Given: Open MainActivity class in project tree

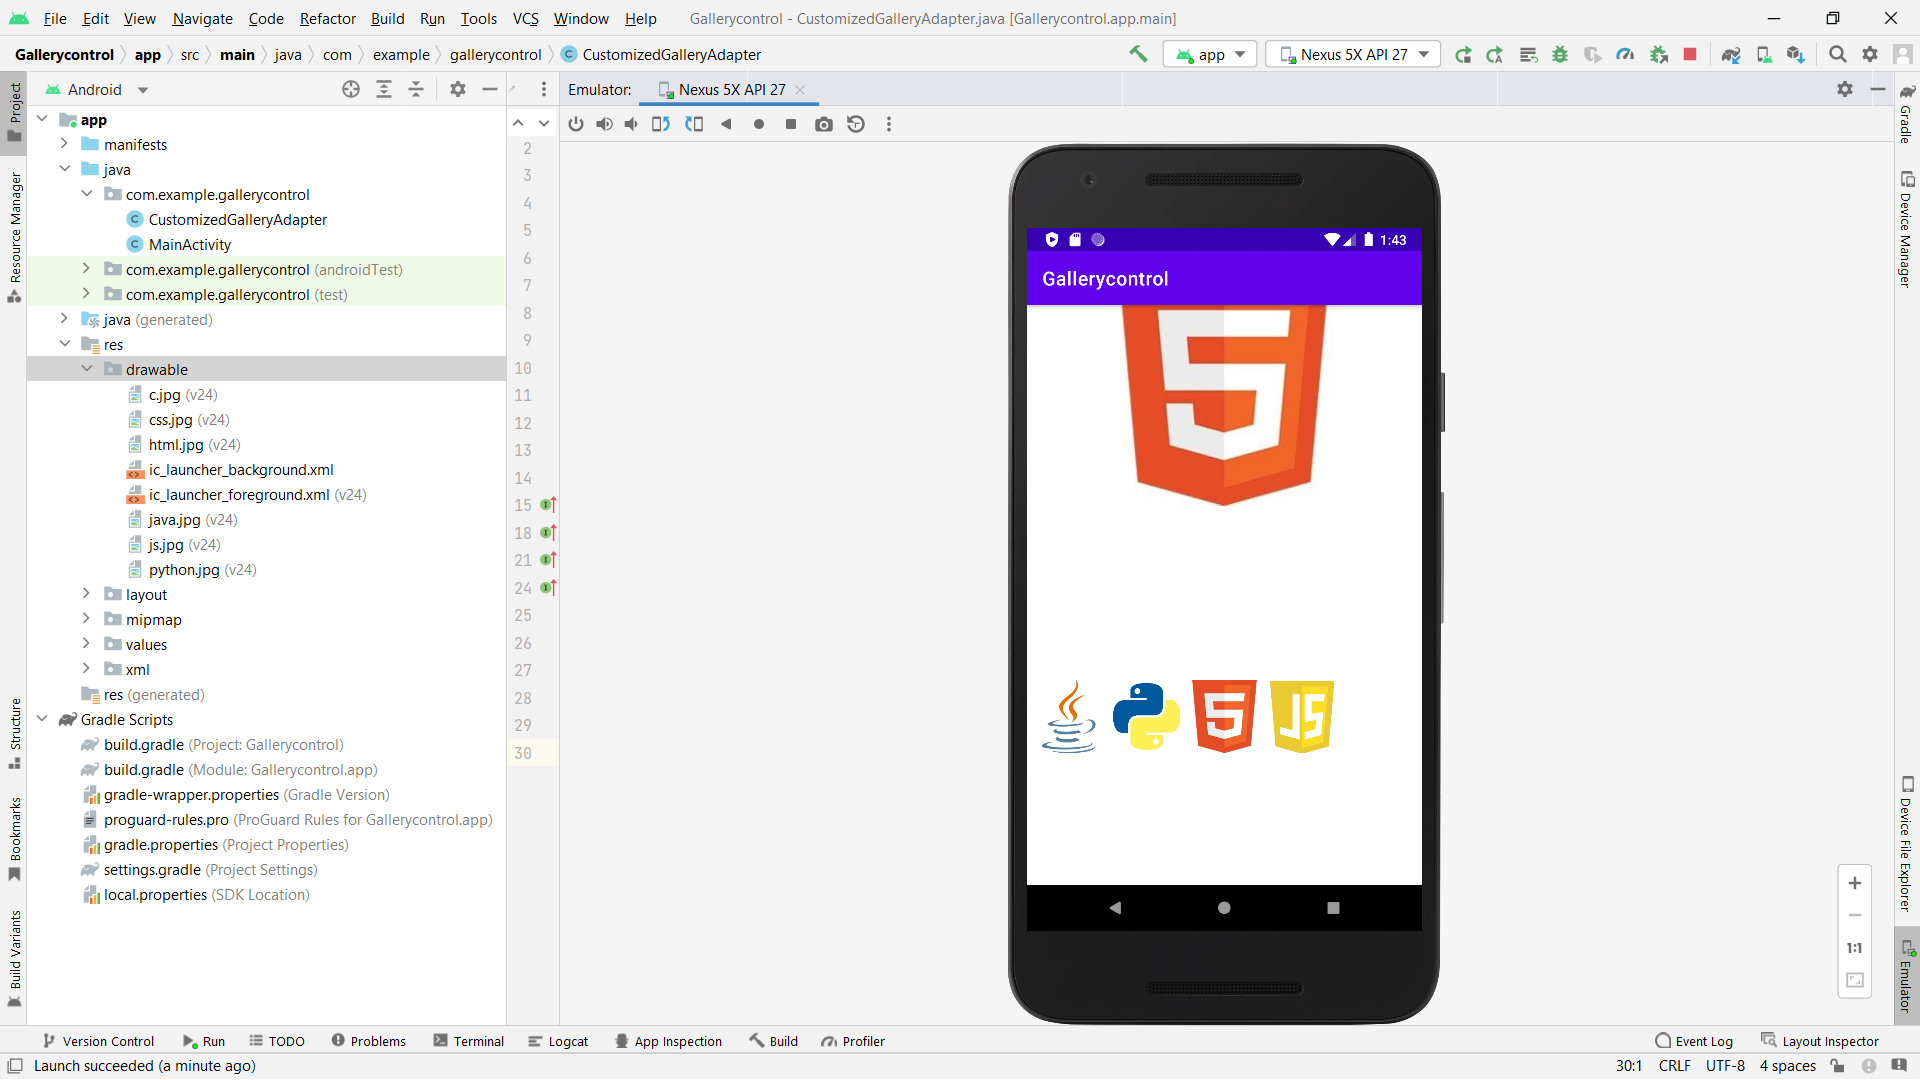Looking at the screenshot, I should tap(190, 244).
